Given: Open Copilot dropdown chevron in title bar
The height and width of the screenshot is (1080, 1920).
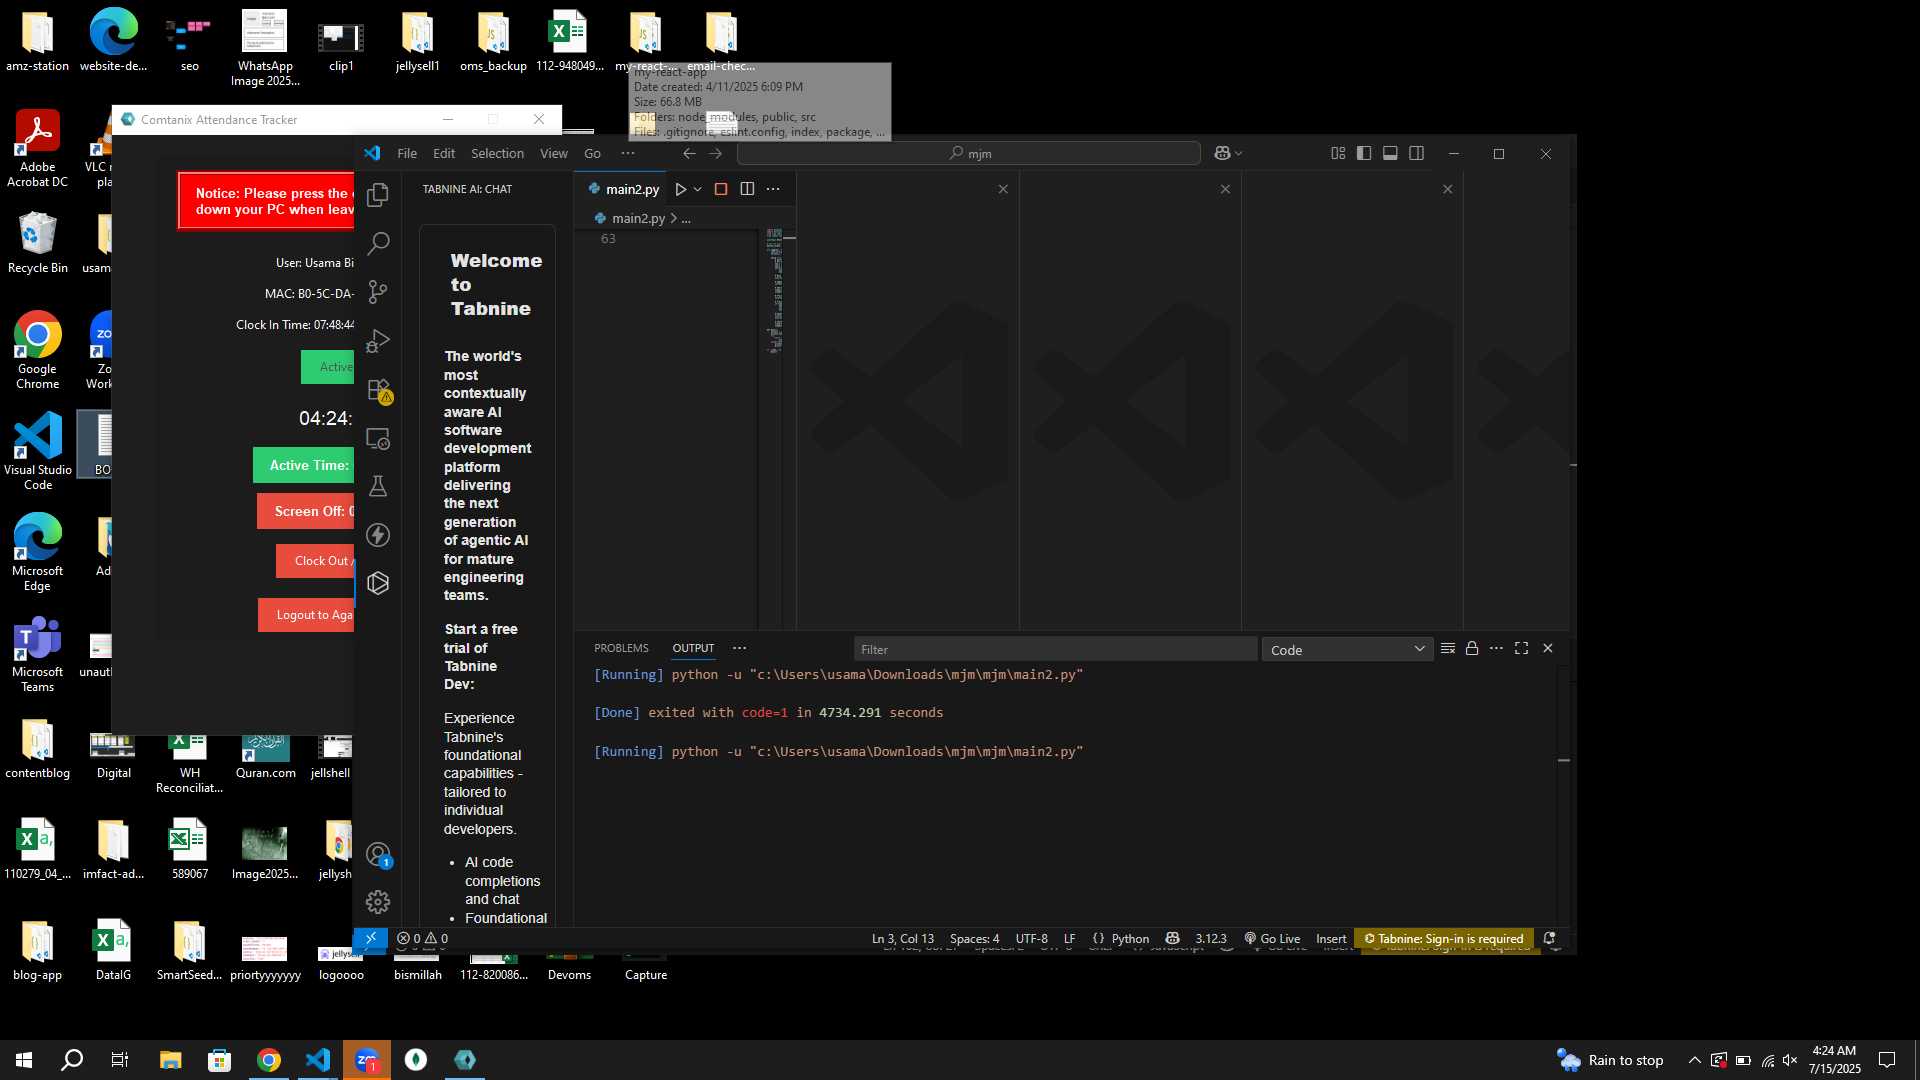Looking at the screenshot, I should [x=1239, y=153].
